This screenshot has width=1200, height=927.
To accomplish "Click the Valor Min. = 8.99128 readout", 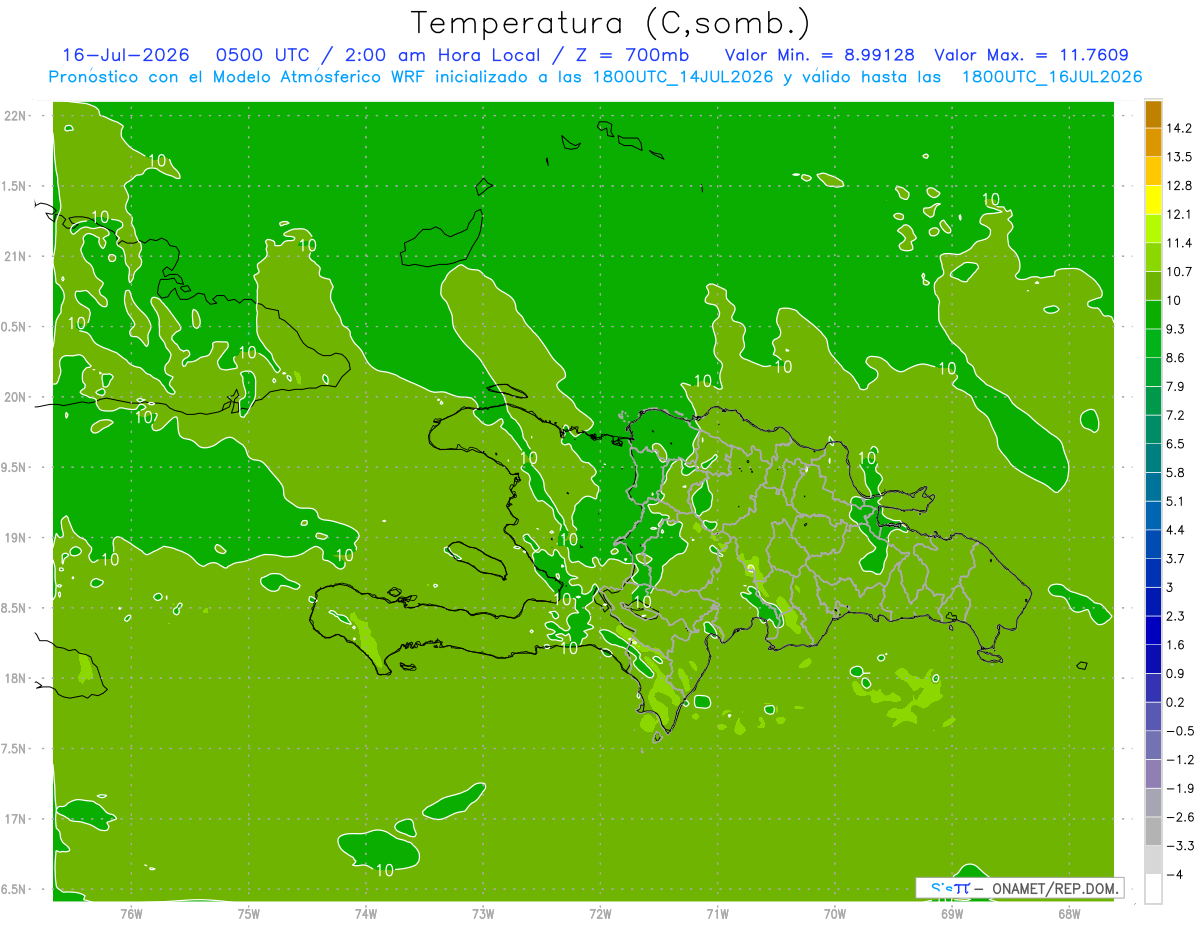I will click(x=819, y=55).
